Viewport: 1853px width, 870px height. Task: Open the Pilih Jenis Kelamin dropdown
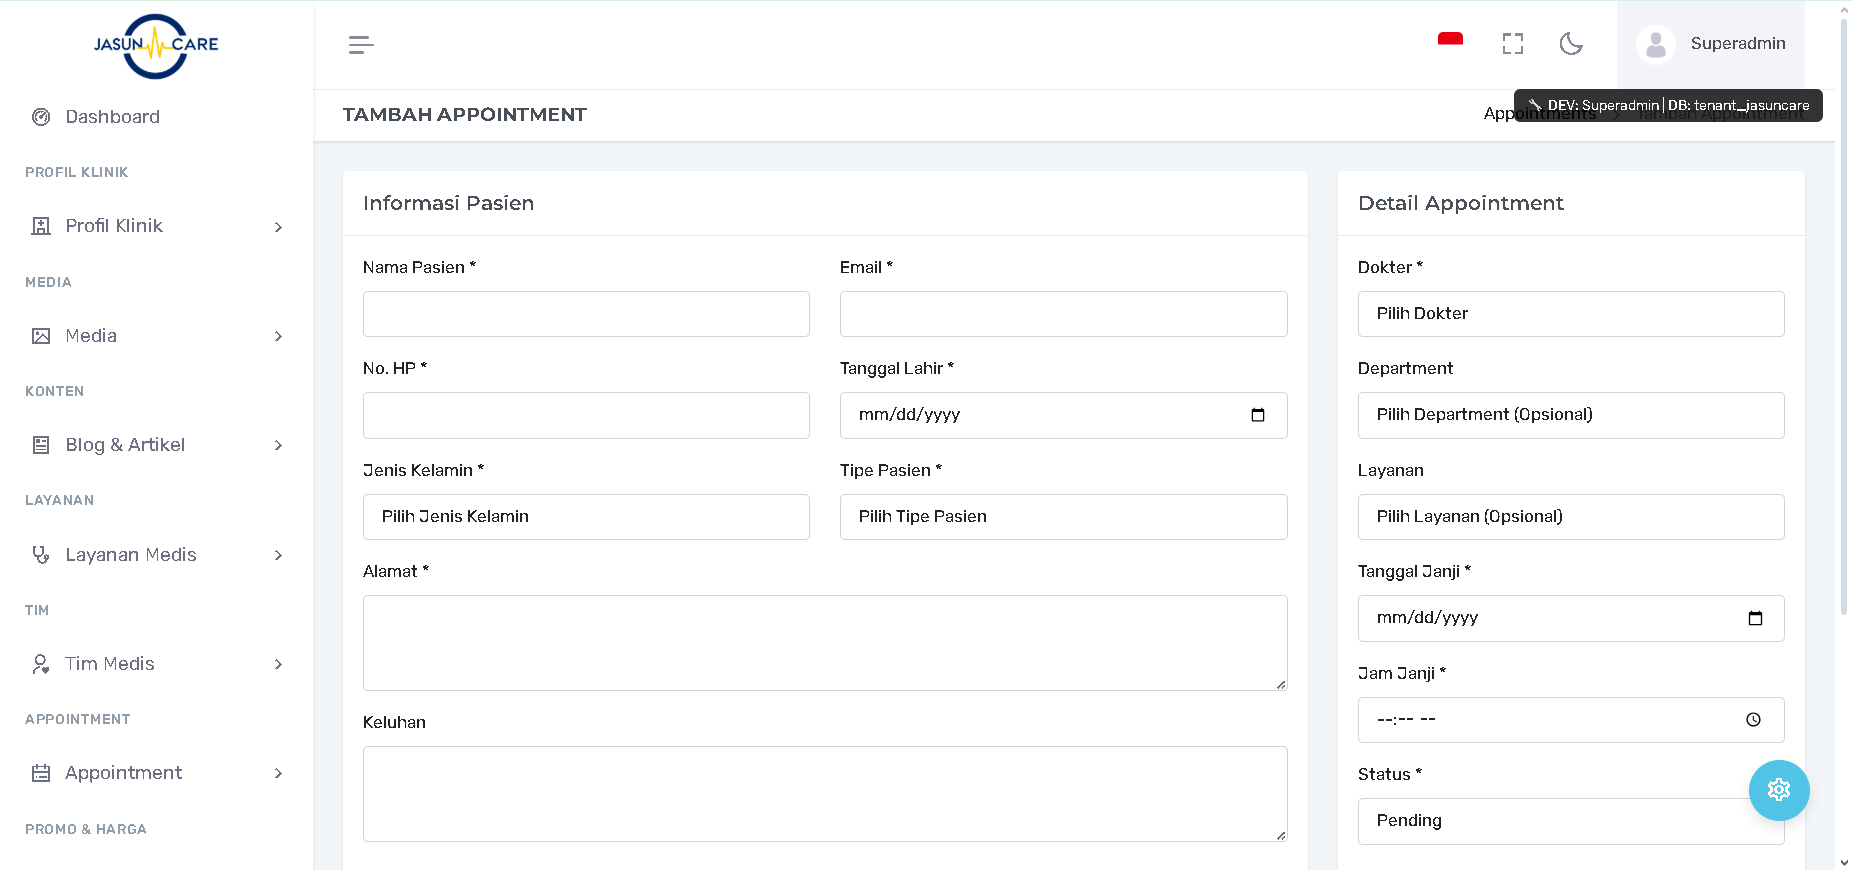[586, 517]
